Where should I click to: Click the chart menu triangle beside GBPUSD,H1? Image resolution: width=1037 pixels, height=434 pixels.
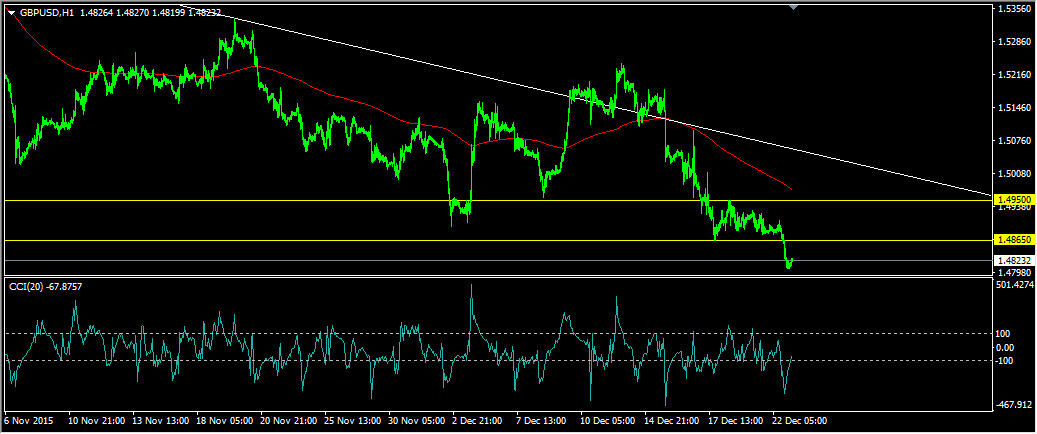tap(11, 13)
